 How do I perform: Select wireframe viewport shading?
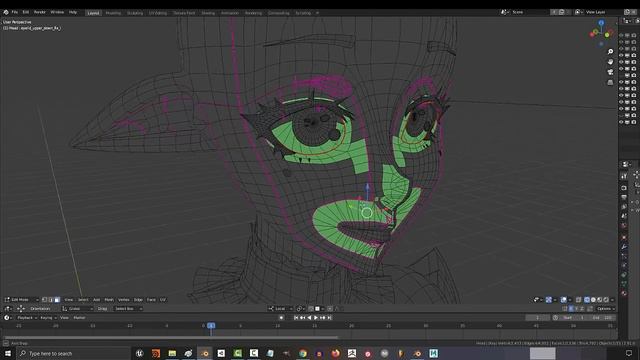(x=587, y=300)
